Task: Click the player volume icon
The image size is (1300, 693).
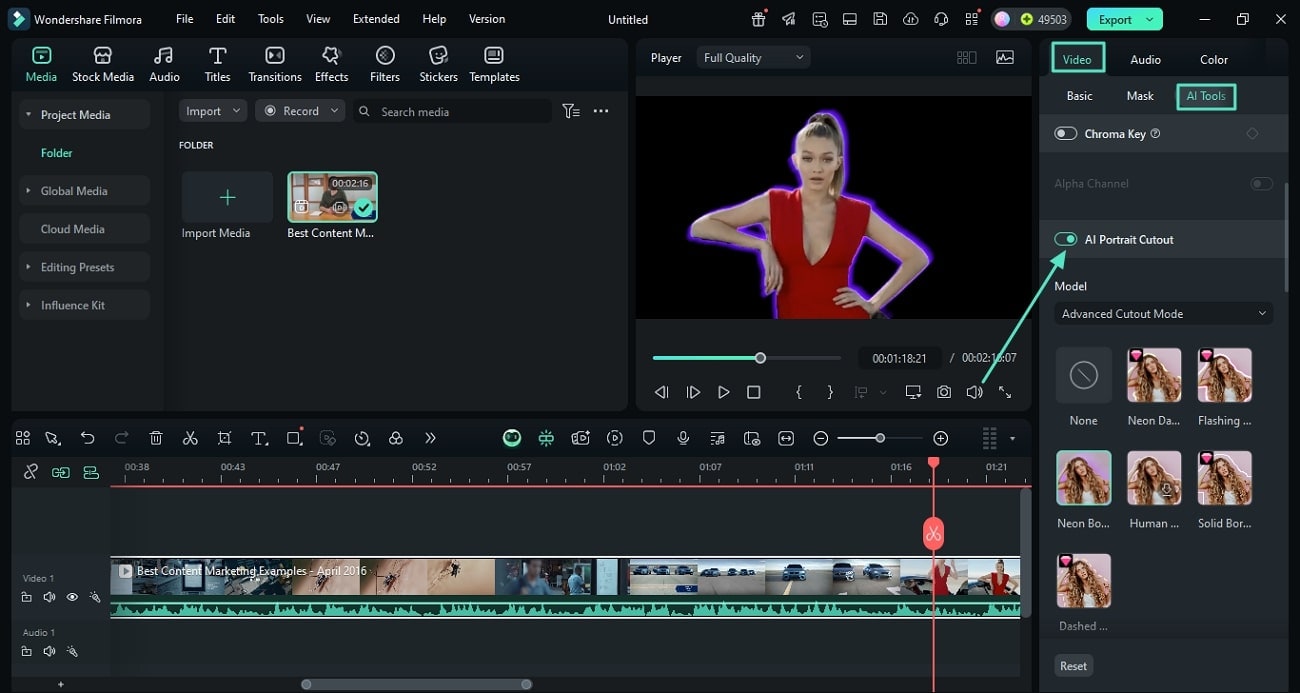Action: [x=974, y=392]
